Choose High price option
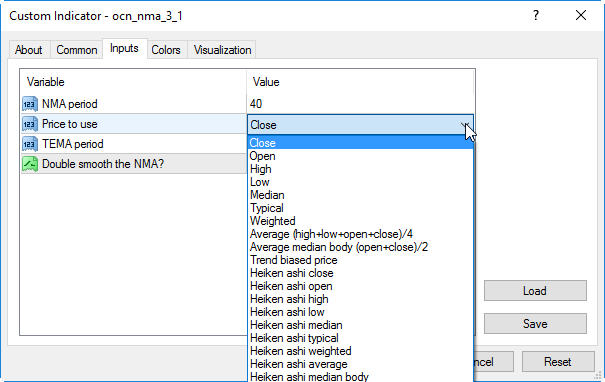 pos(360,169)
